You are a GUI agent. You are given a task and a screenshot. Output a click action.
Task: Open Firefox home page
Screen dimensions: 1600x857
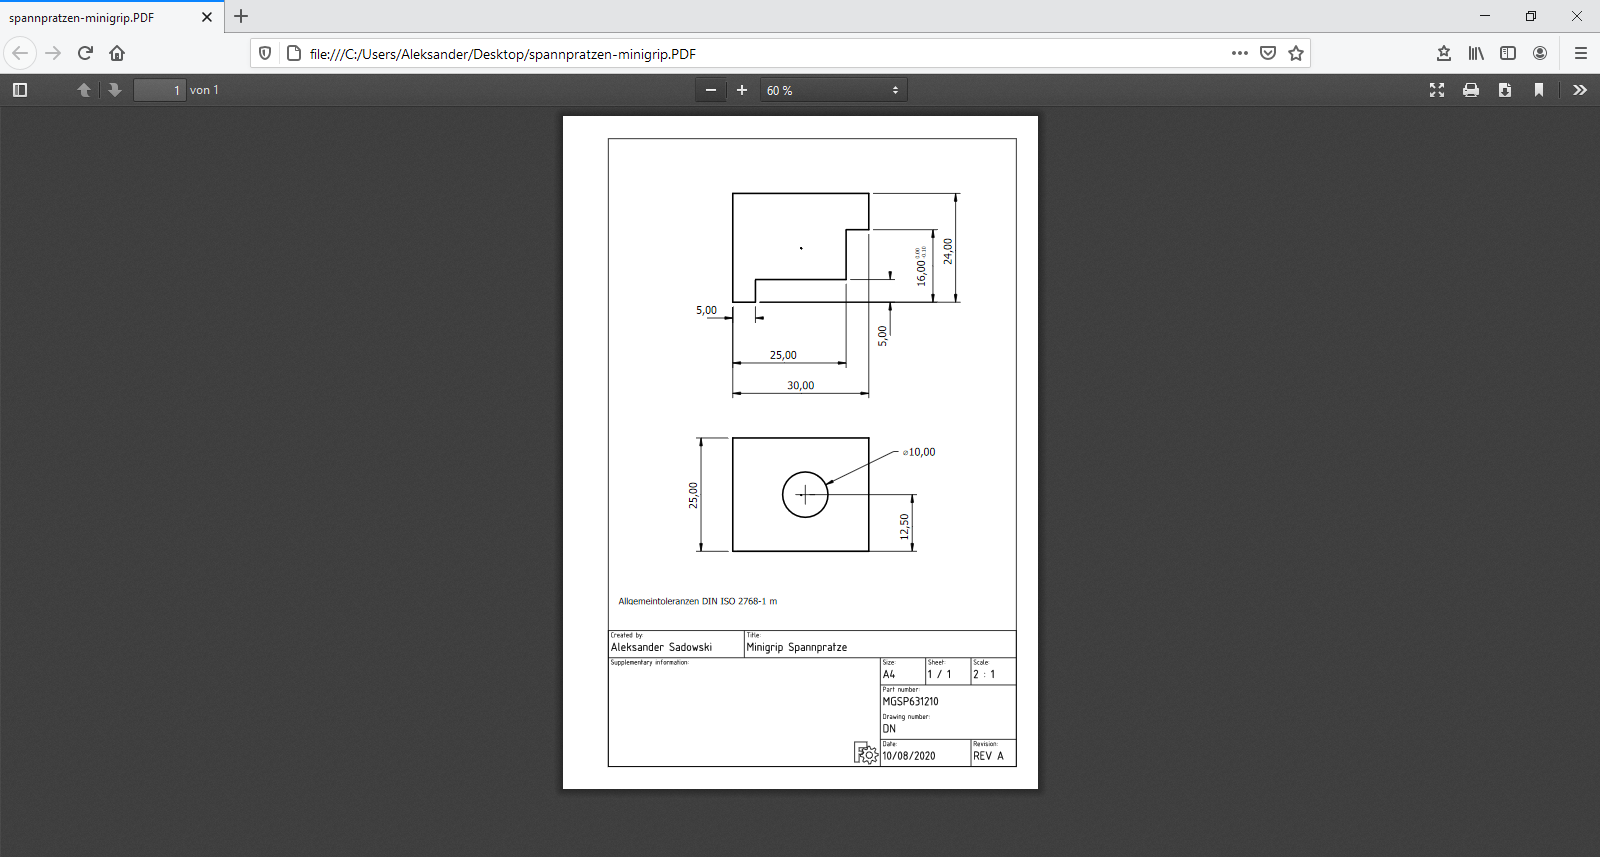[x=117, y=53]
